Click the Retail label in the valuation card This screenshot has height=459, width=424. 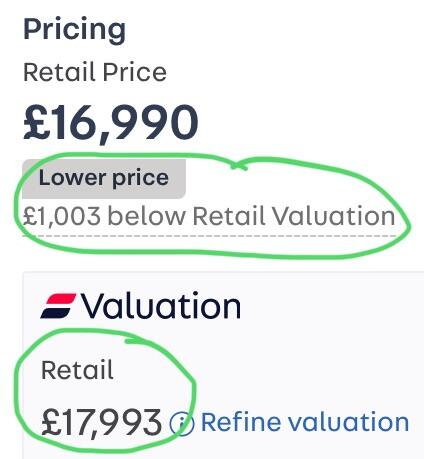77,370
